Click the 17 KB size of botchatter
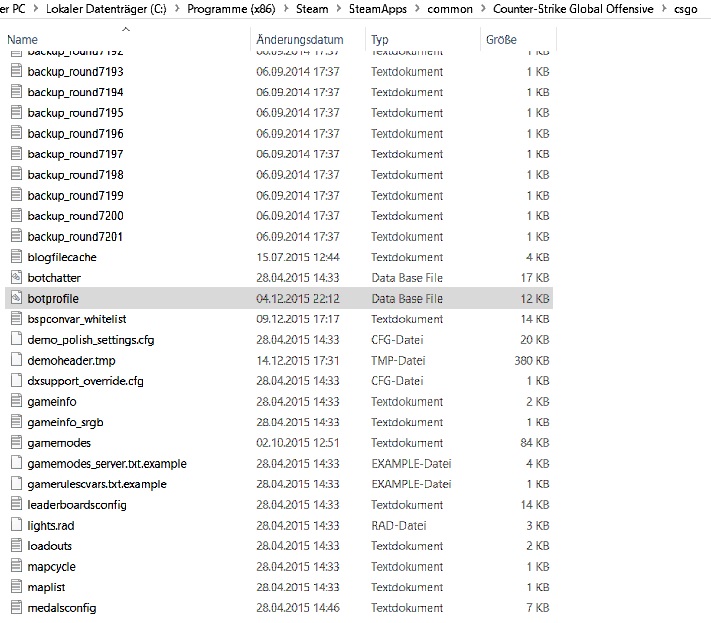 [x=535, y=277]
